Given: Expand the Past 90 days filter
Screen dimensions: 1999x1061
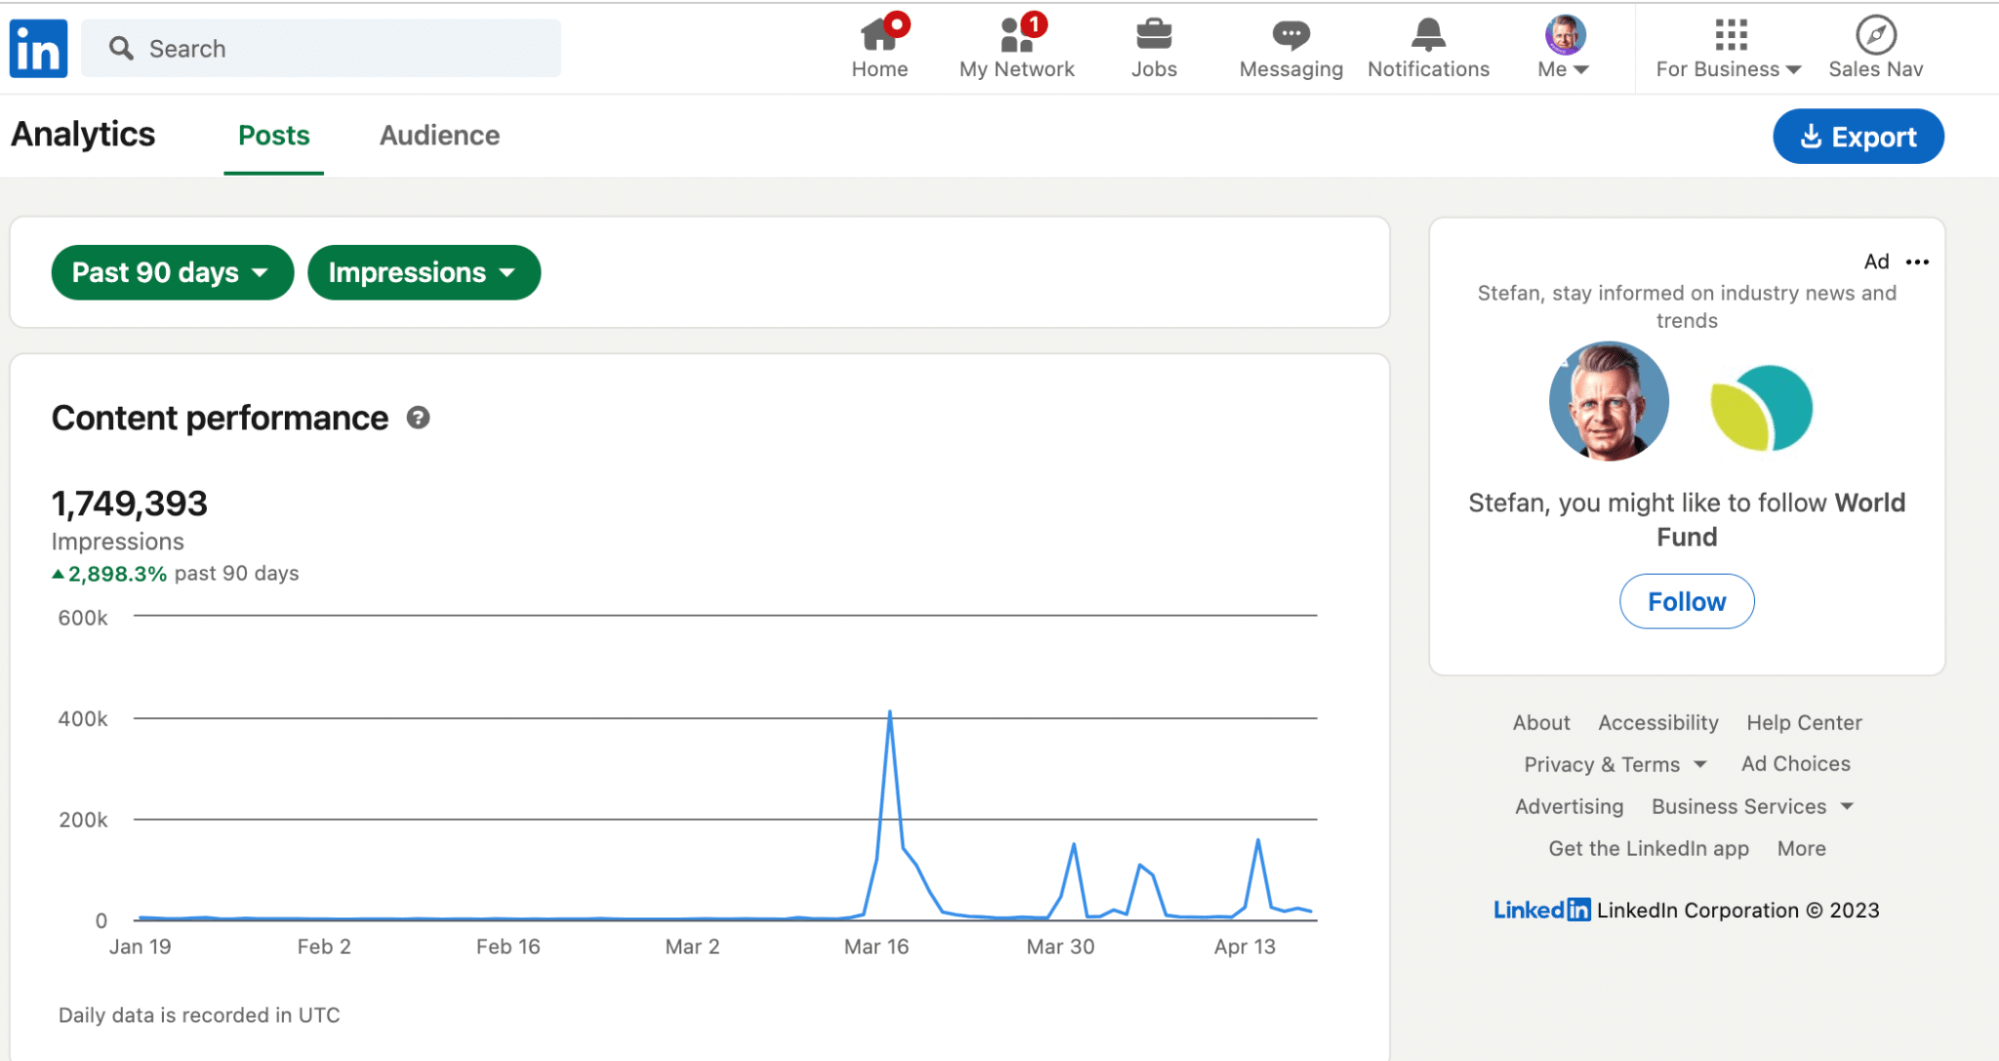Looking at the screenshot, I should tap(172, 273).
